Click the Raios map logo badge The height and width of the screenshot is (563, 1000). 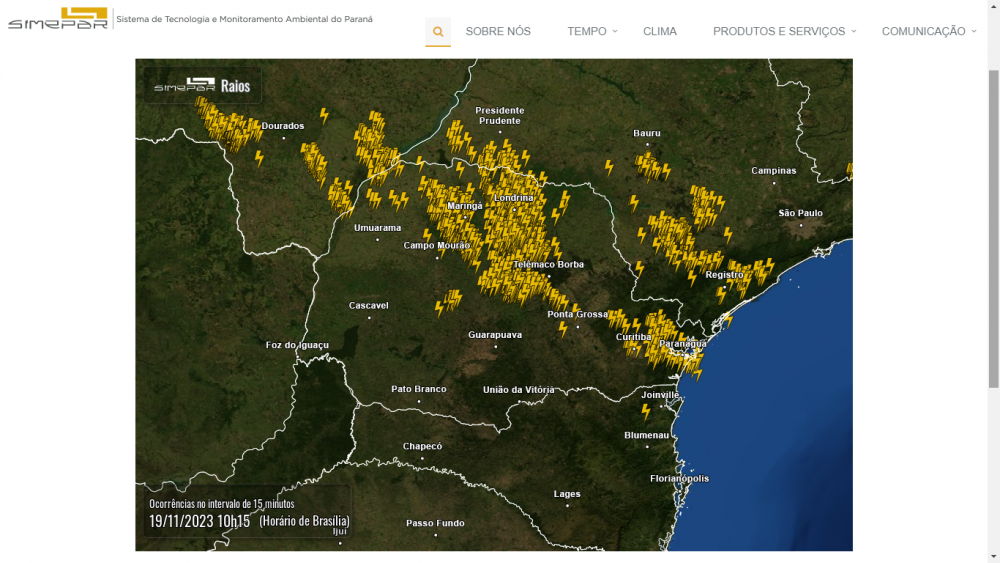point(202,85)
